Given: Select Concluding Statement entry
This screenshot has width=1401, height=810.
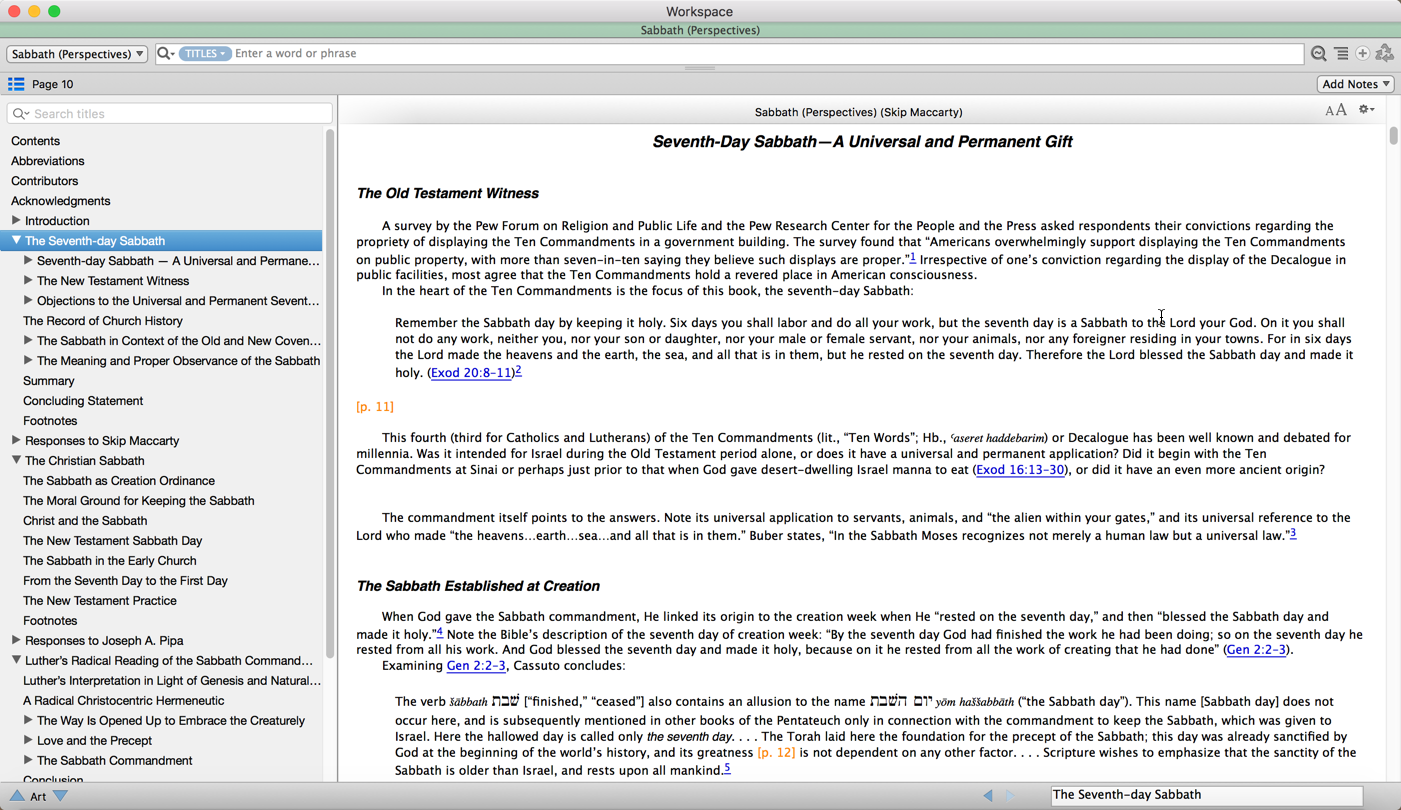Looking at the screenshot, I should click(x=83, y=401).
